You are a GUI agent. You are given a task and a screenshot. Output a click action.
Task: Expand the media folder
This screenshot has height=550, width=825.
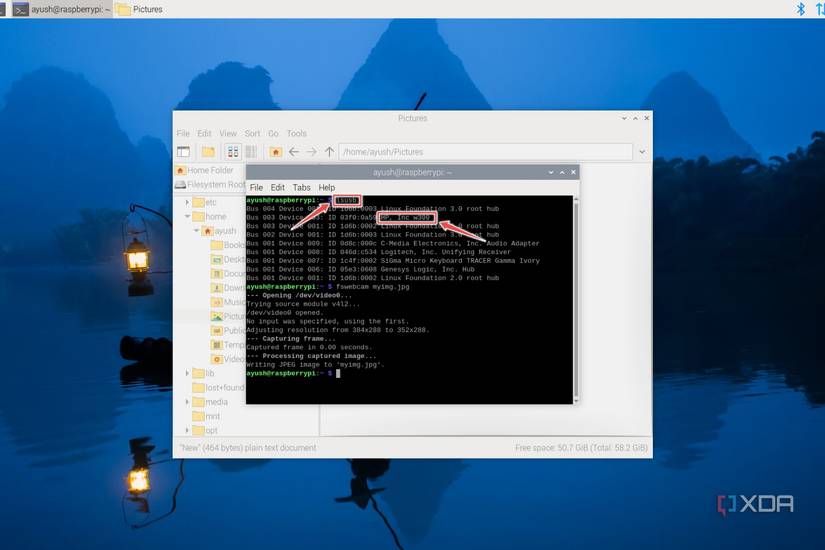[x=187, y=402]
